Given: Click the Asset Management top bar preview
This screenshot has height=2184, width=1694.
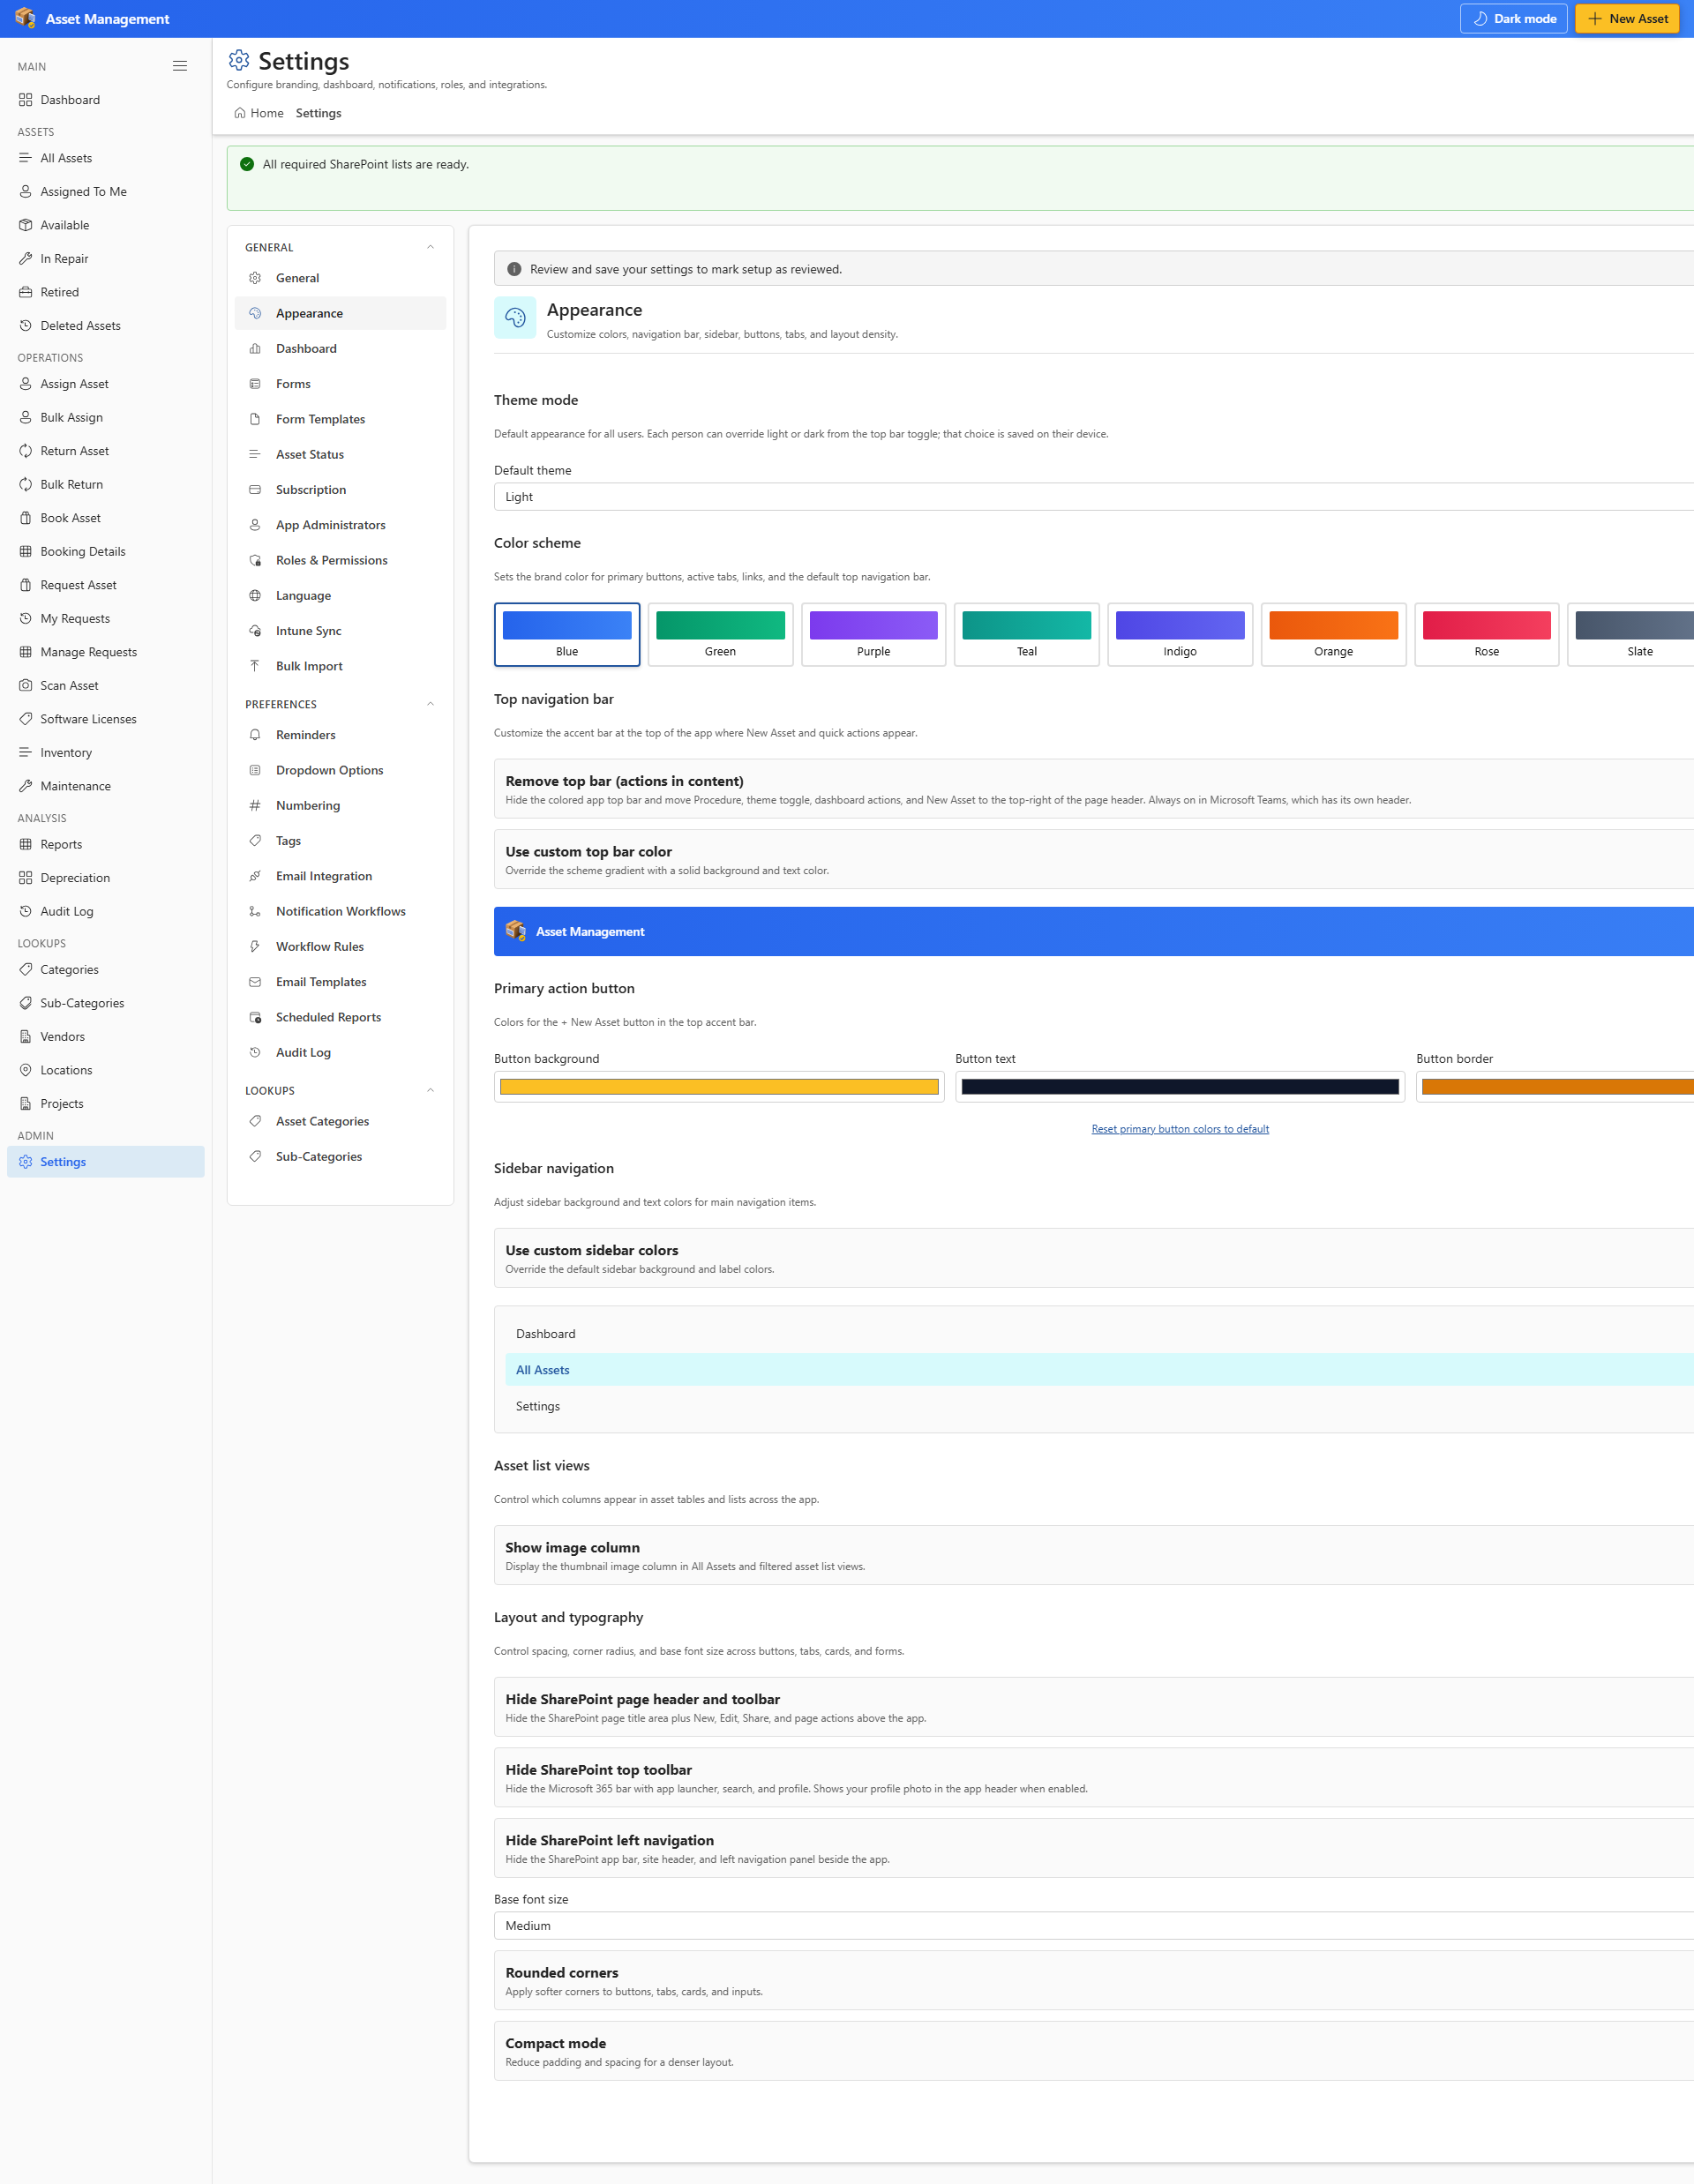Looking at the screenshot, I should 1094,931.
